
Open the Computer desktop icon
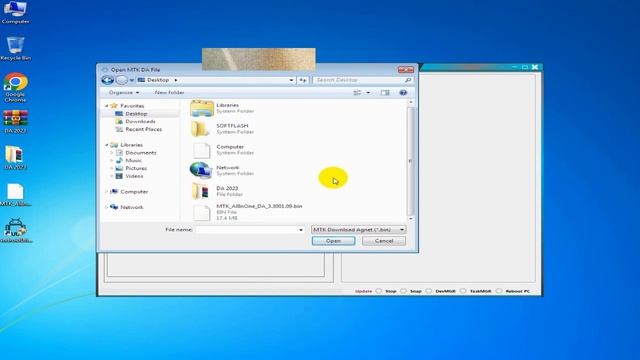point(16,12)
